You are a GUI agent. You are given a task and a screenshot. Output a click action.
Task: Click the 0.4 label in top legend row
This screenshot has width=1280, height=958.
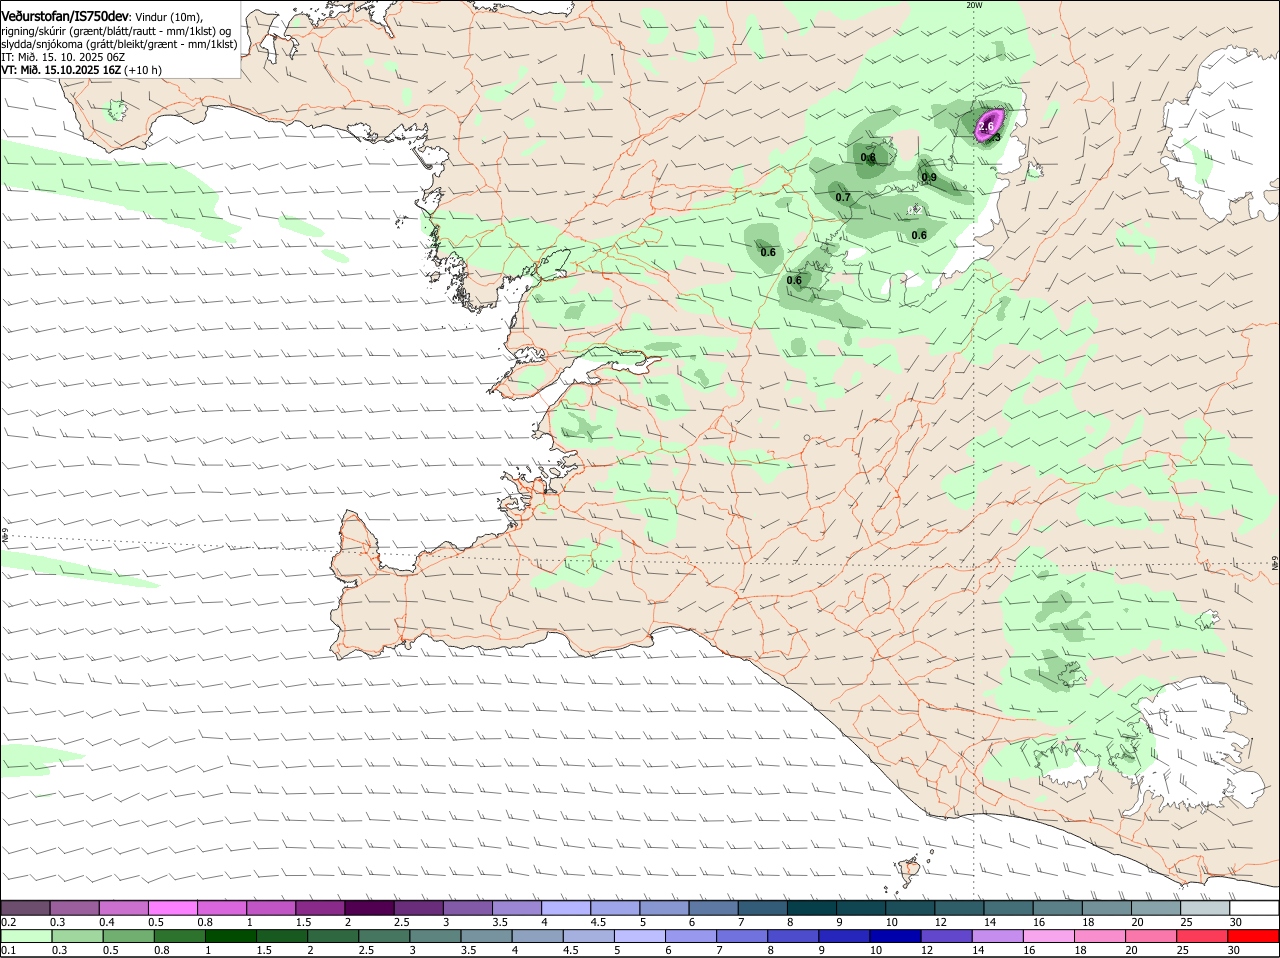[107, 921]
